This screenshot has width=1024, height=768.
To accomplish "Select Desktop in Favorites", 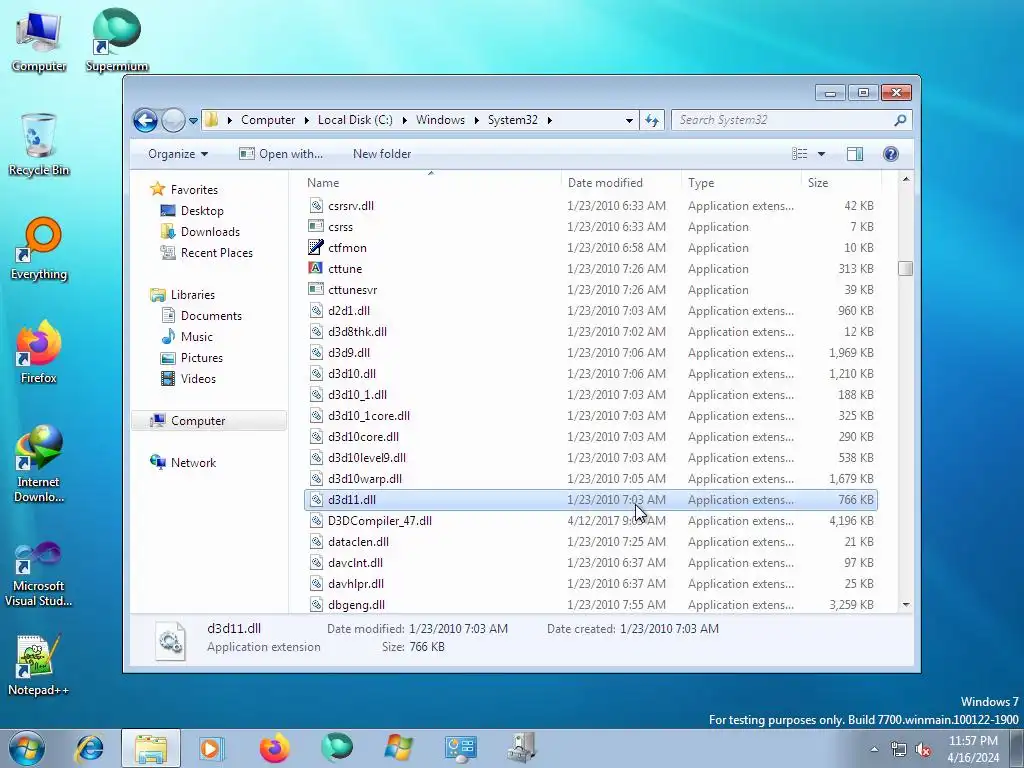I will click(x=192, y=211).
